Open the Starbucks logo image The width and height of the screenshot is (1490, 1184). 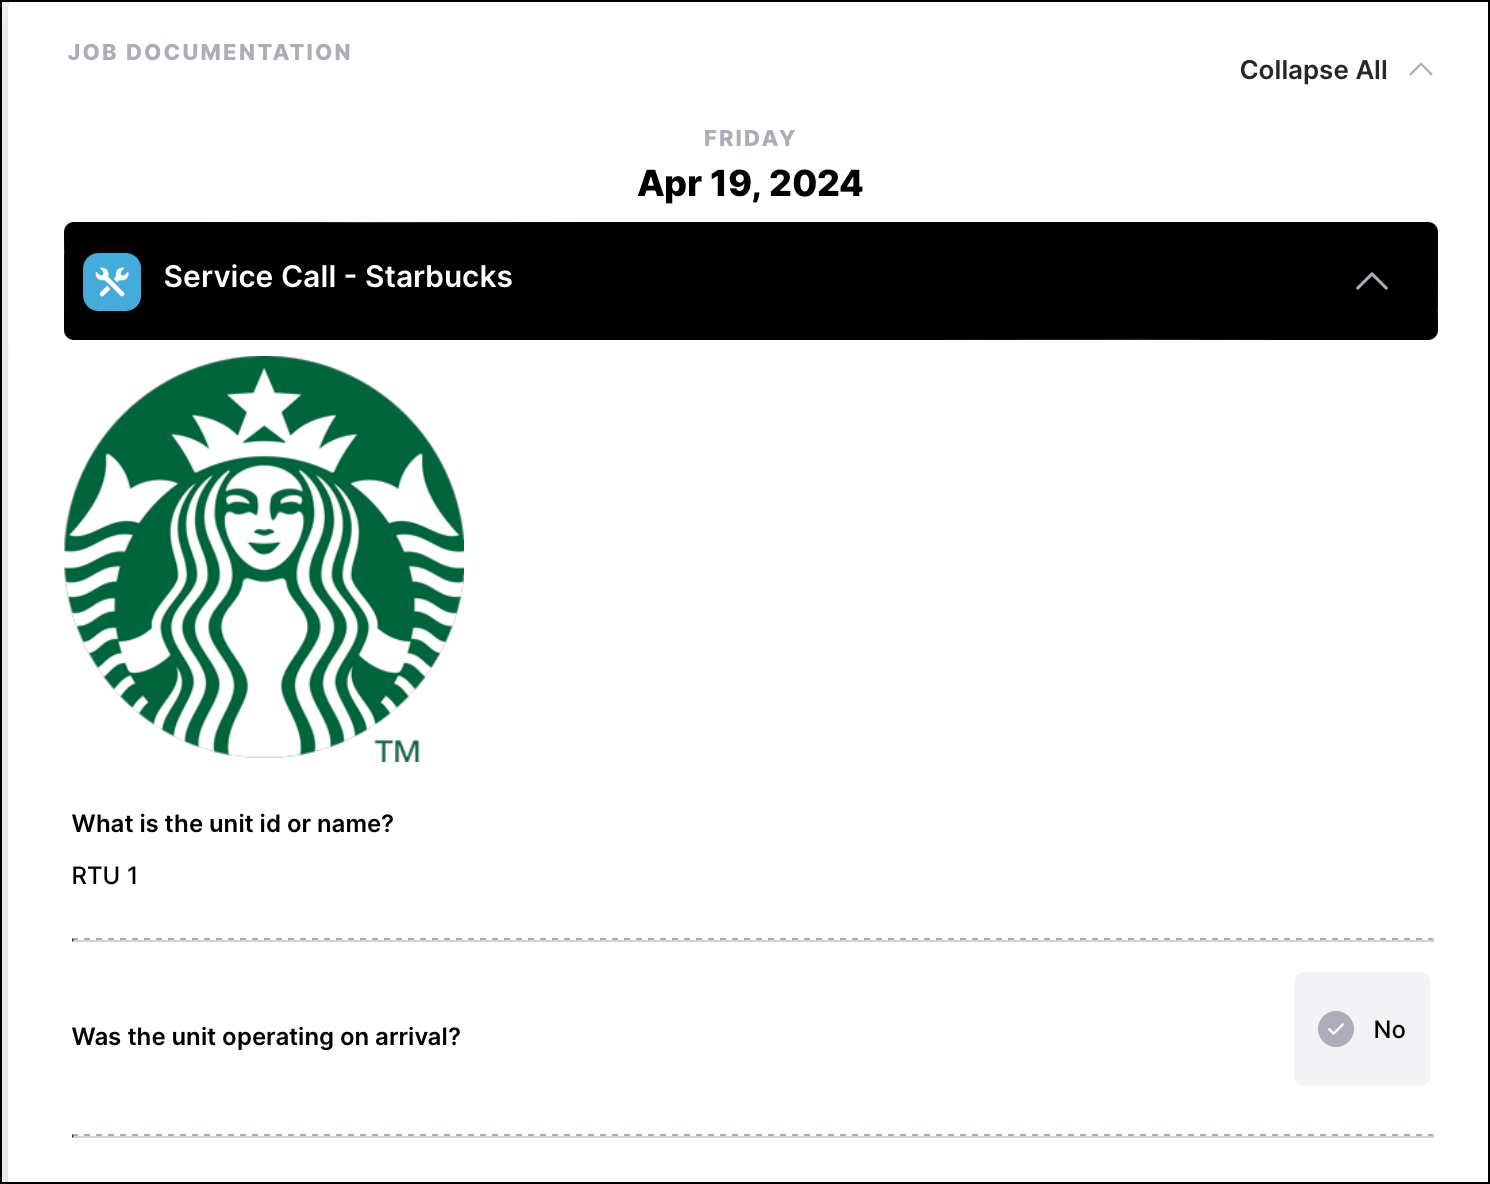[x=264, y=561]
